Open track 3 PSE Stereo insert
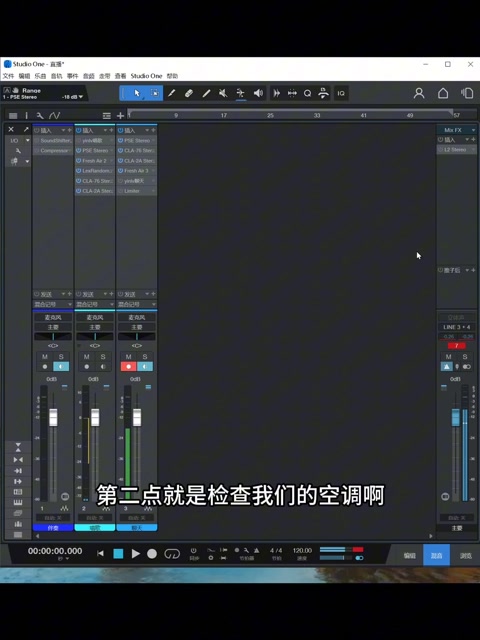 (137, 140)
